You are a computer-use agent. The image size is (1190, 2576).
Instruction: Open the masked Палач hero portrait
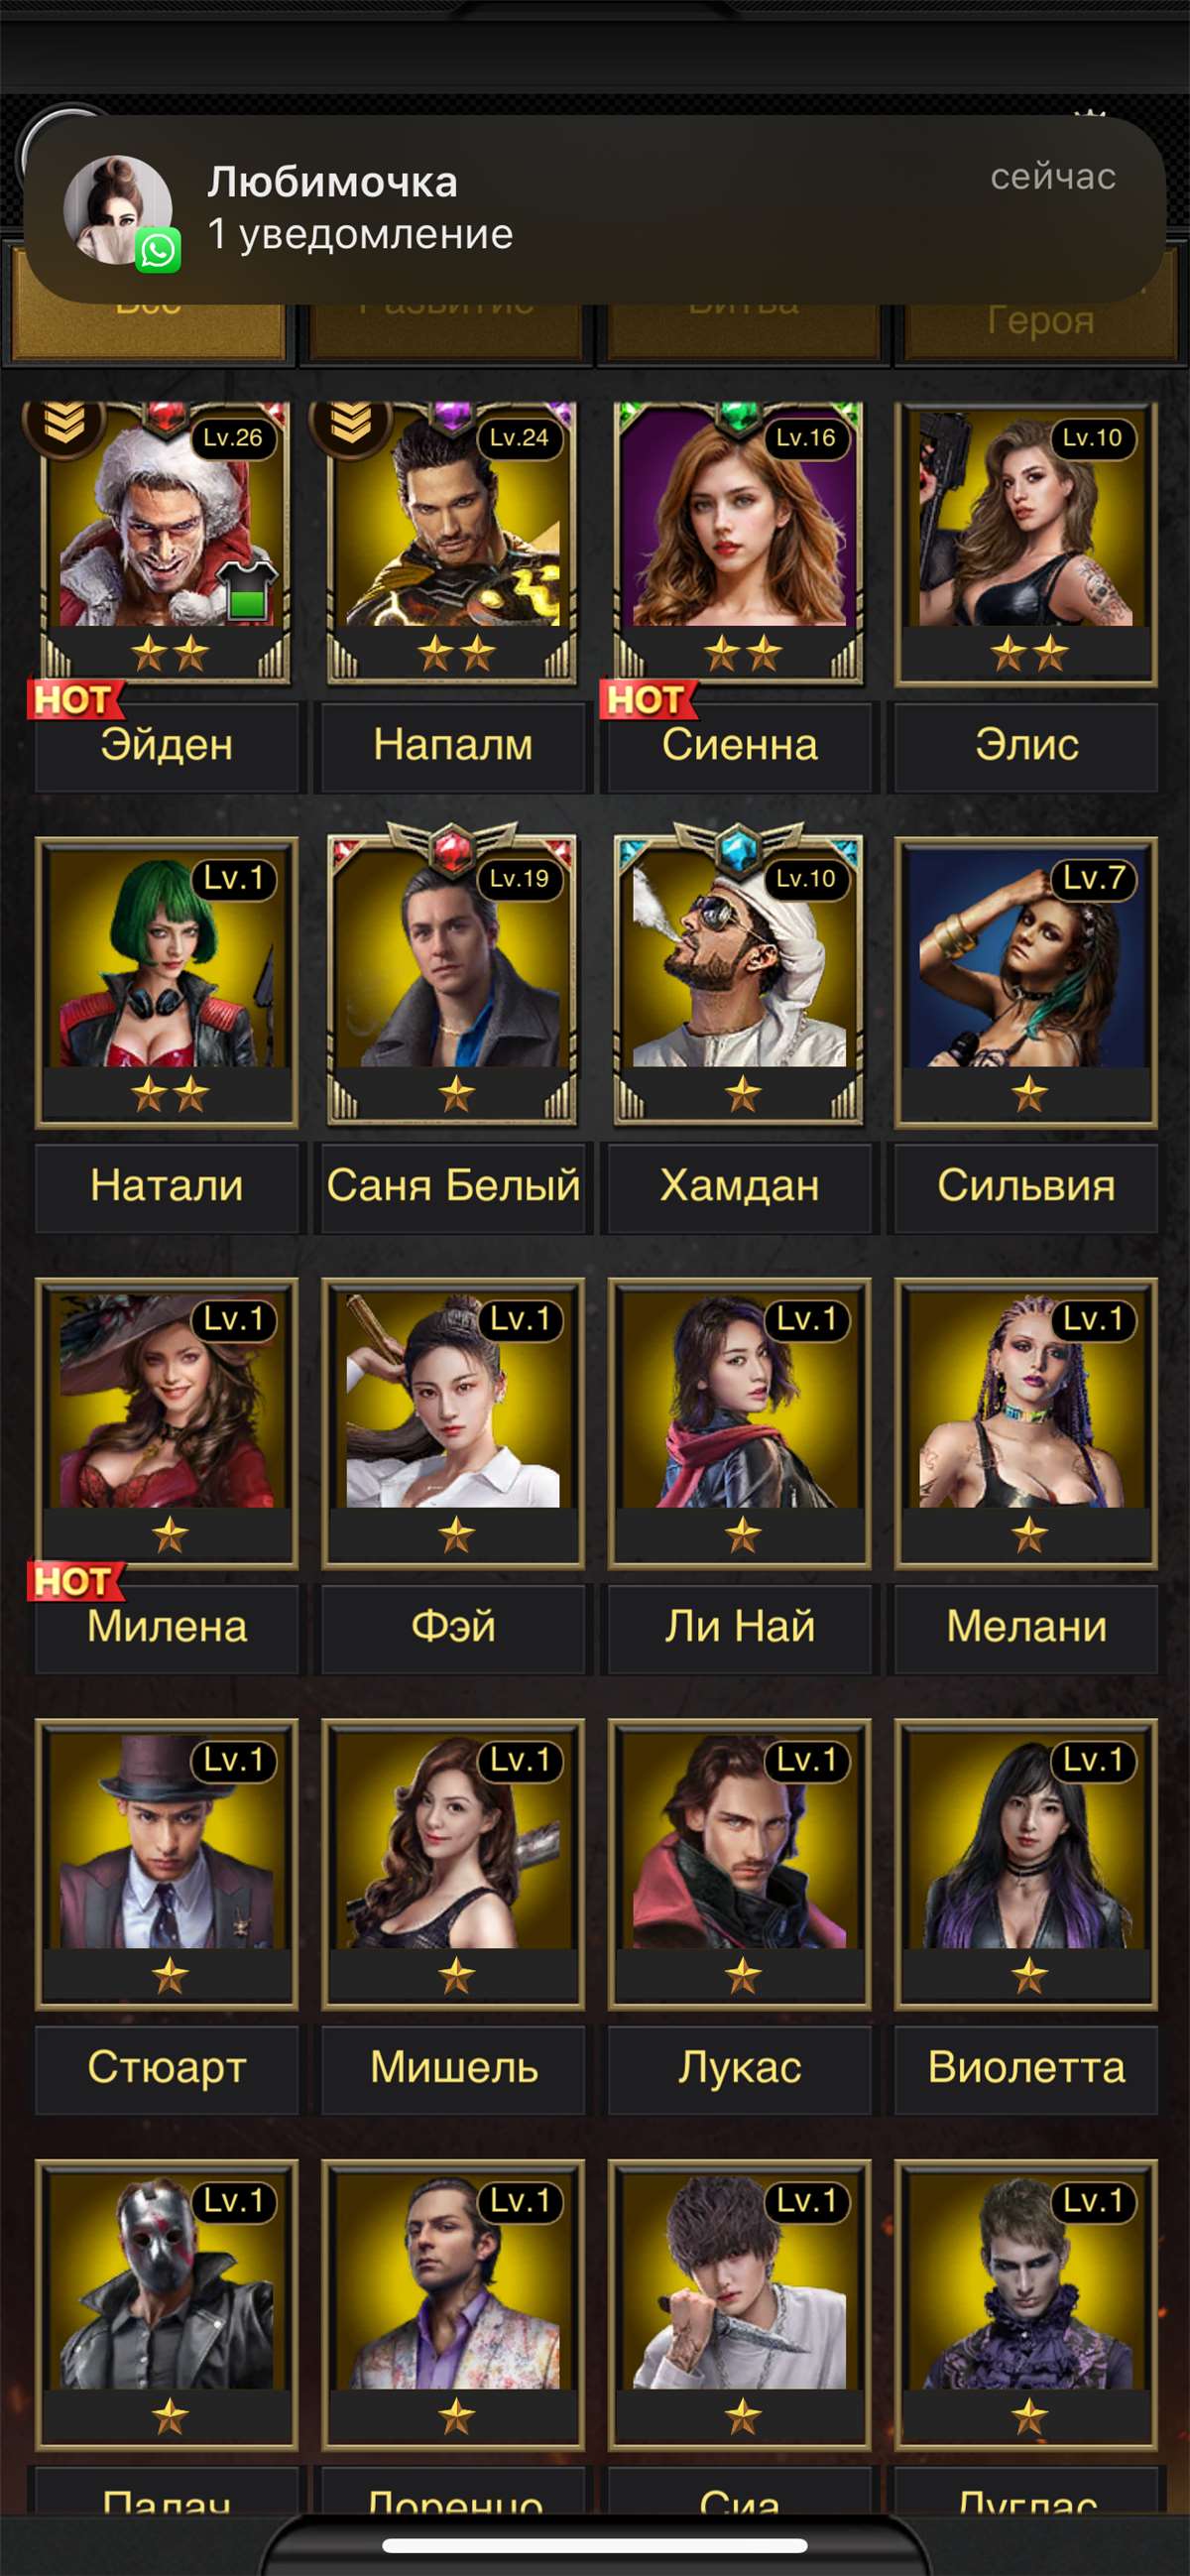167,2303
